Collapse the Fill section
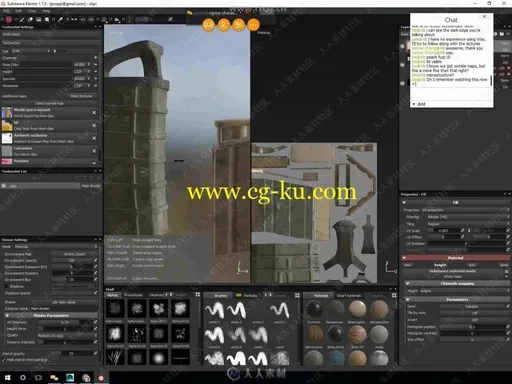 click(x=404, y=202)
